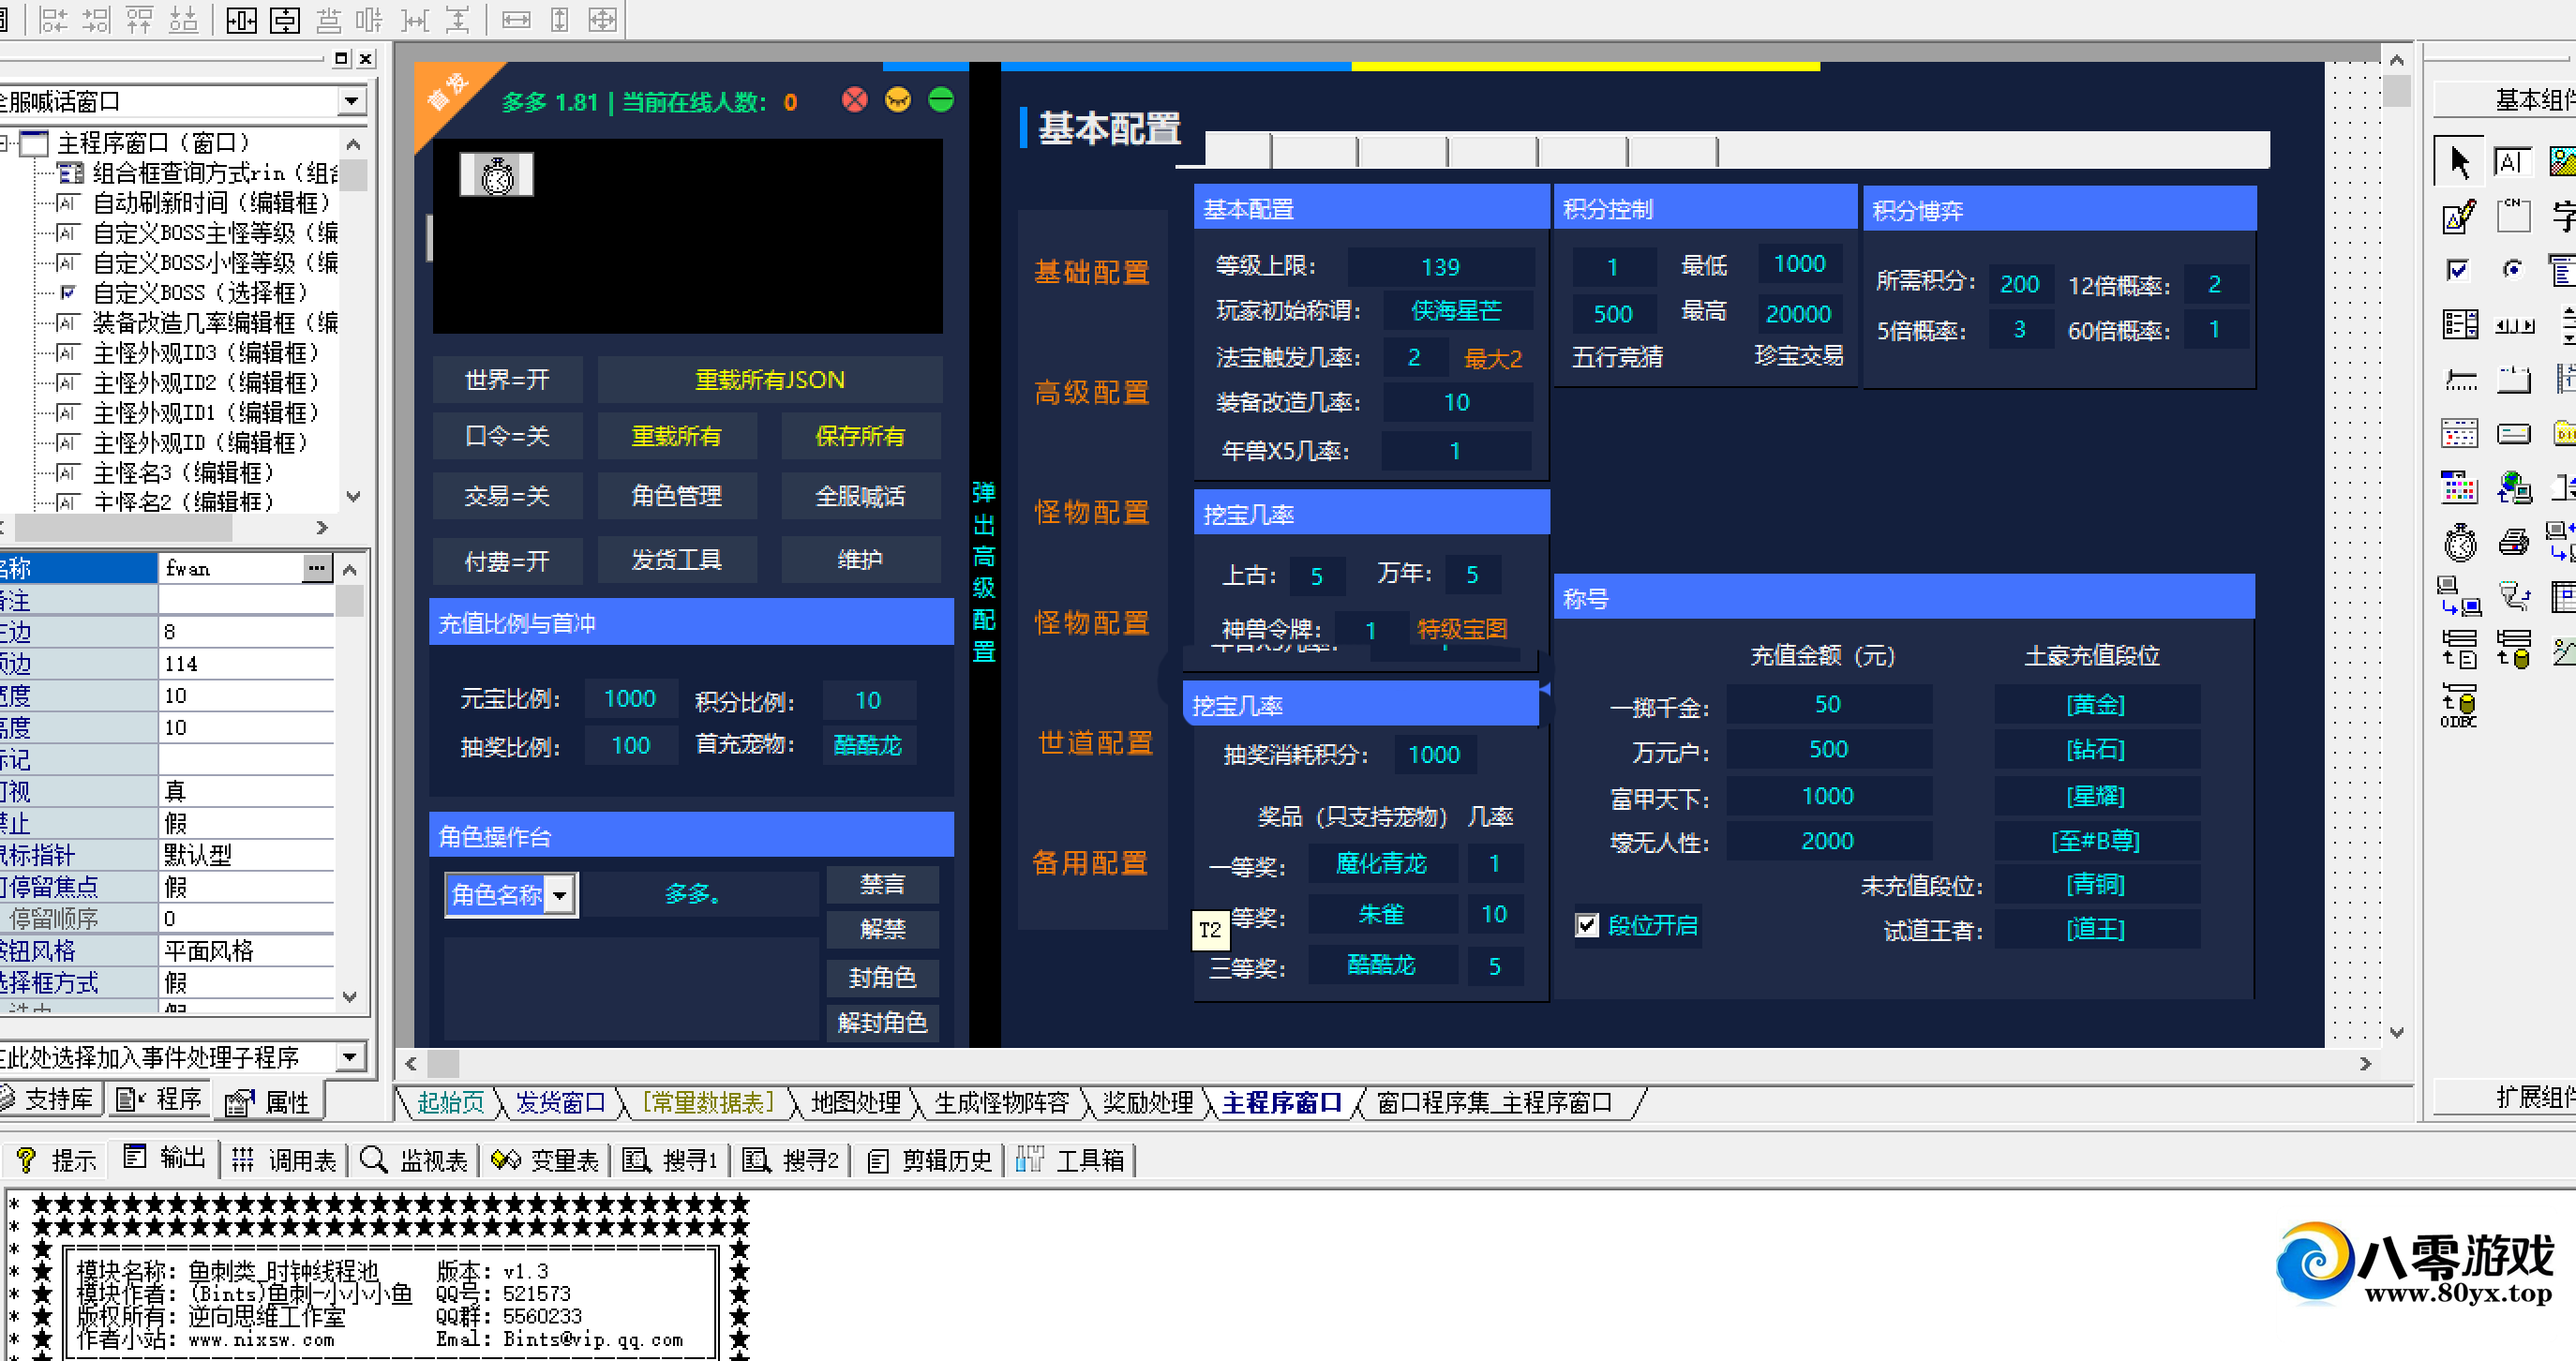Click the align-right toolbar icon
Screen dimensions: 2576x1361
pos(96,19)
